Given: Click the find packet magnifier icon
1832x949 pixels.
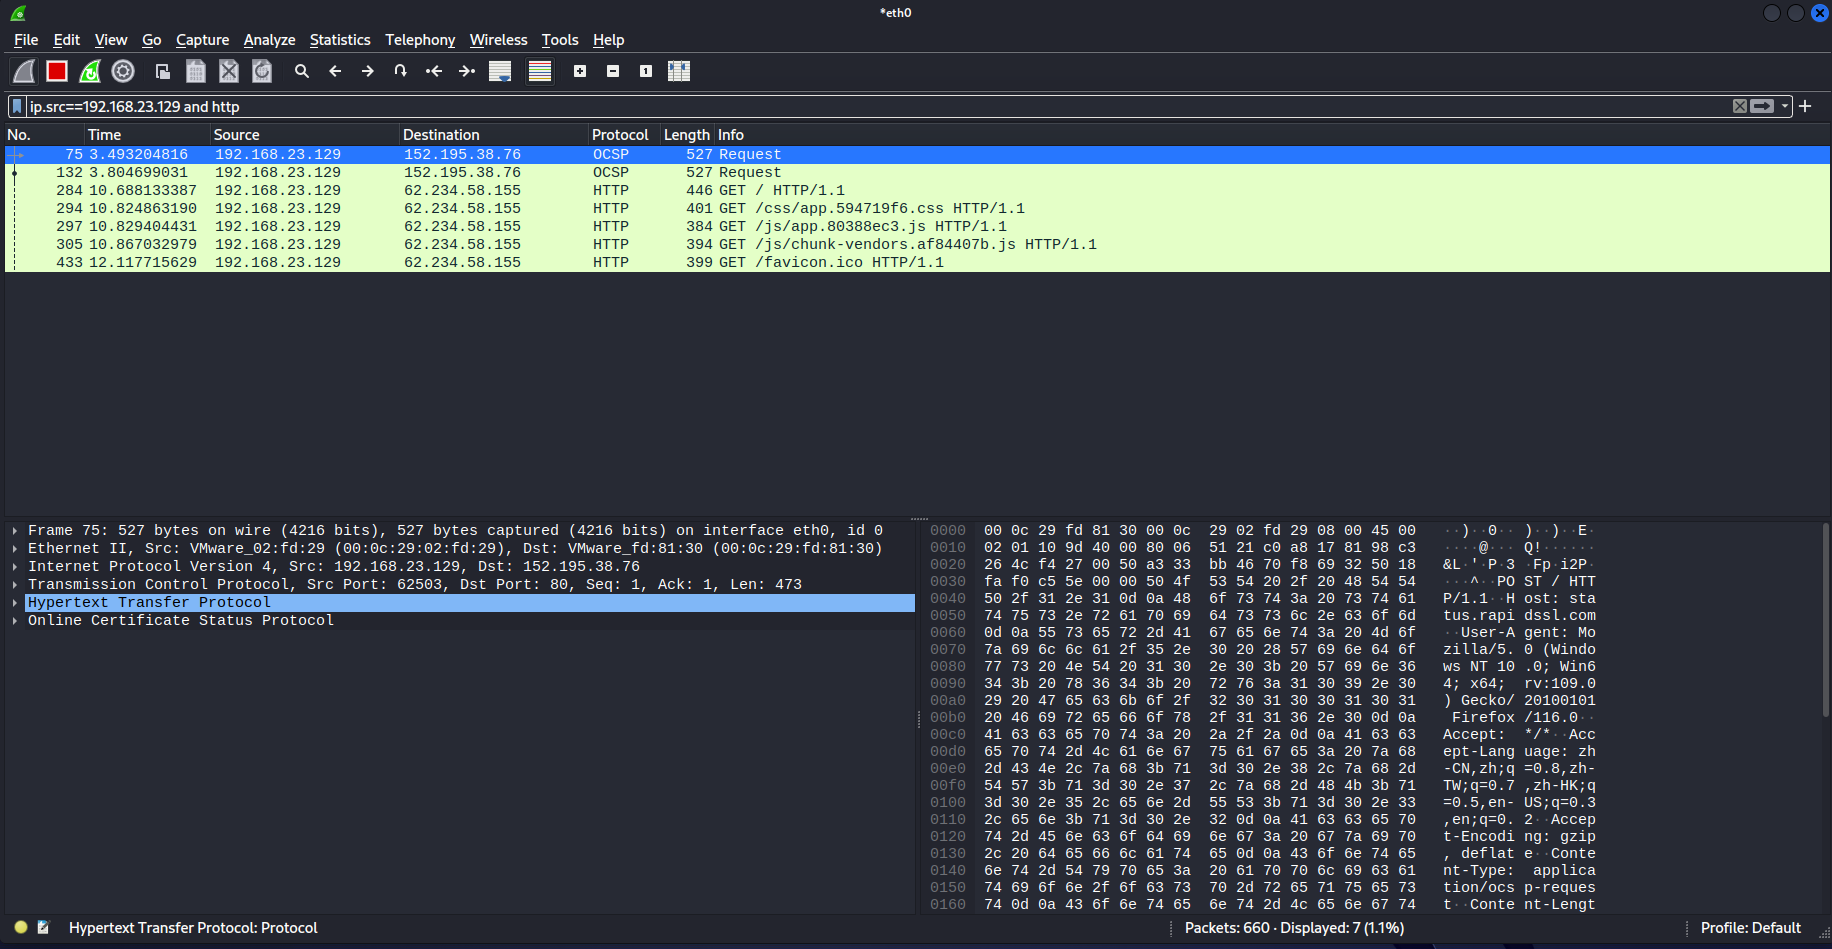Looking at the screenshot, I should point(302,71).
